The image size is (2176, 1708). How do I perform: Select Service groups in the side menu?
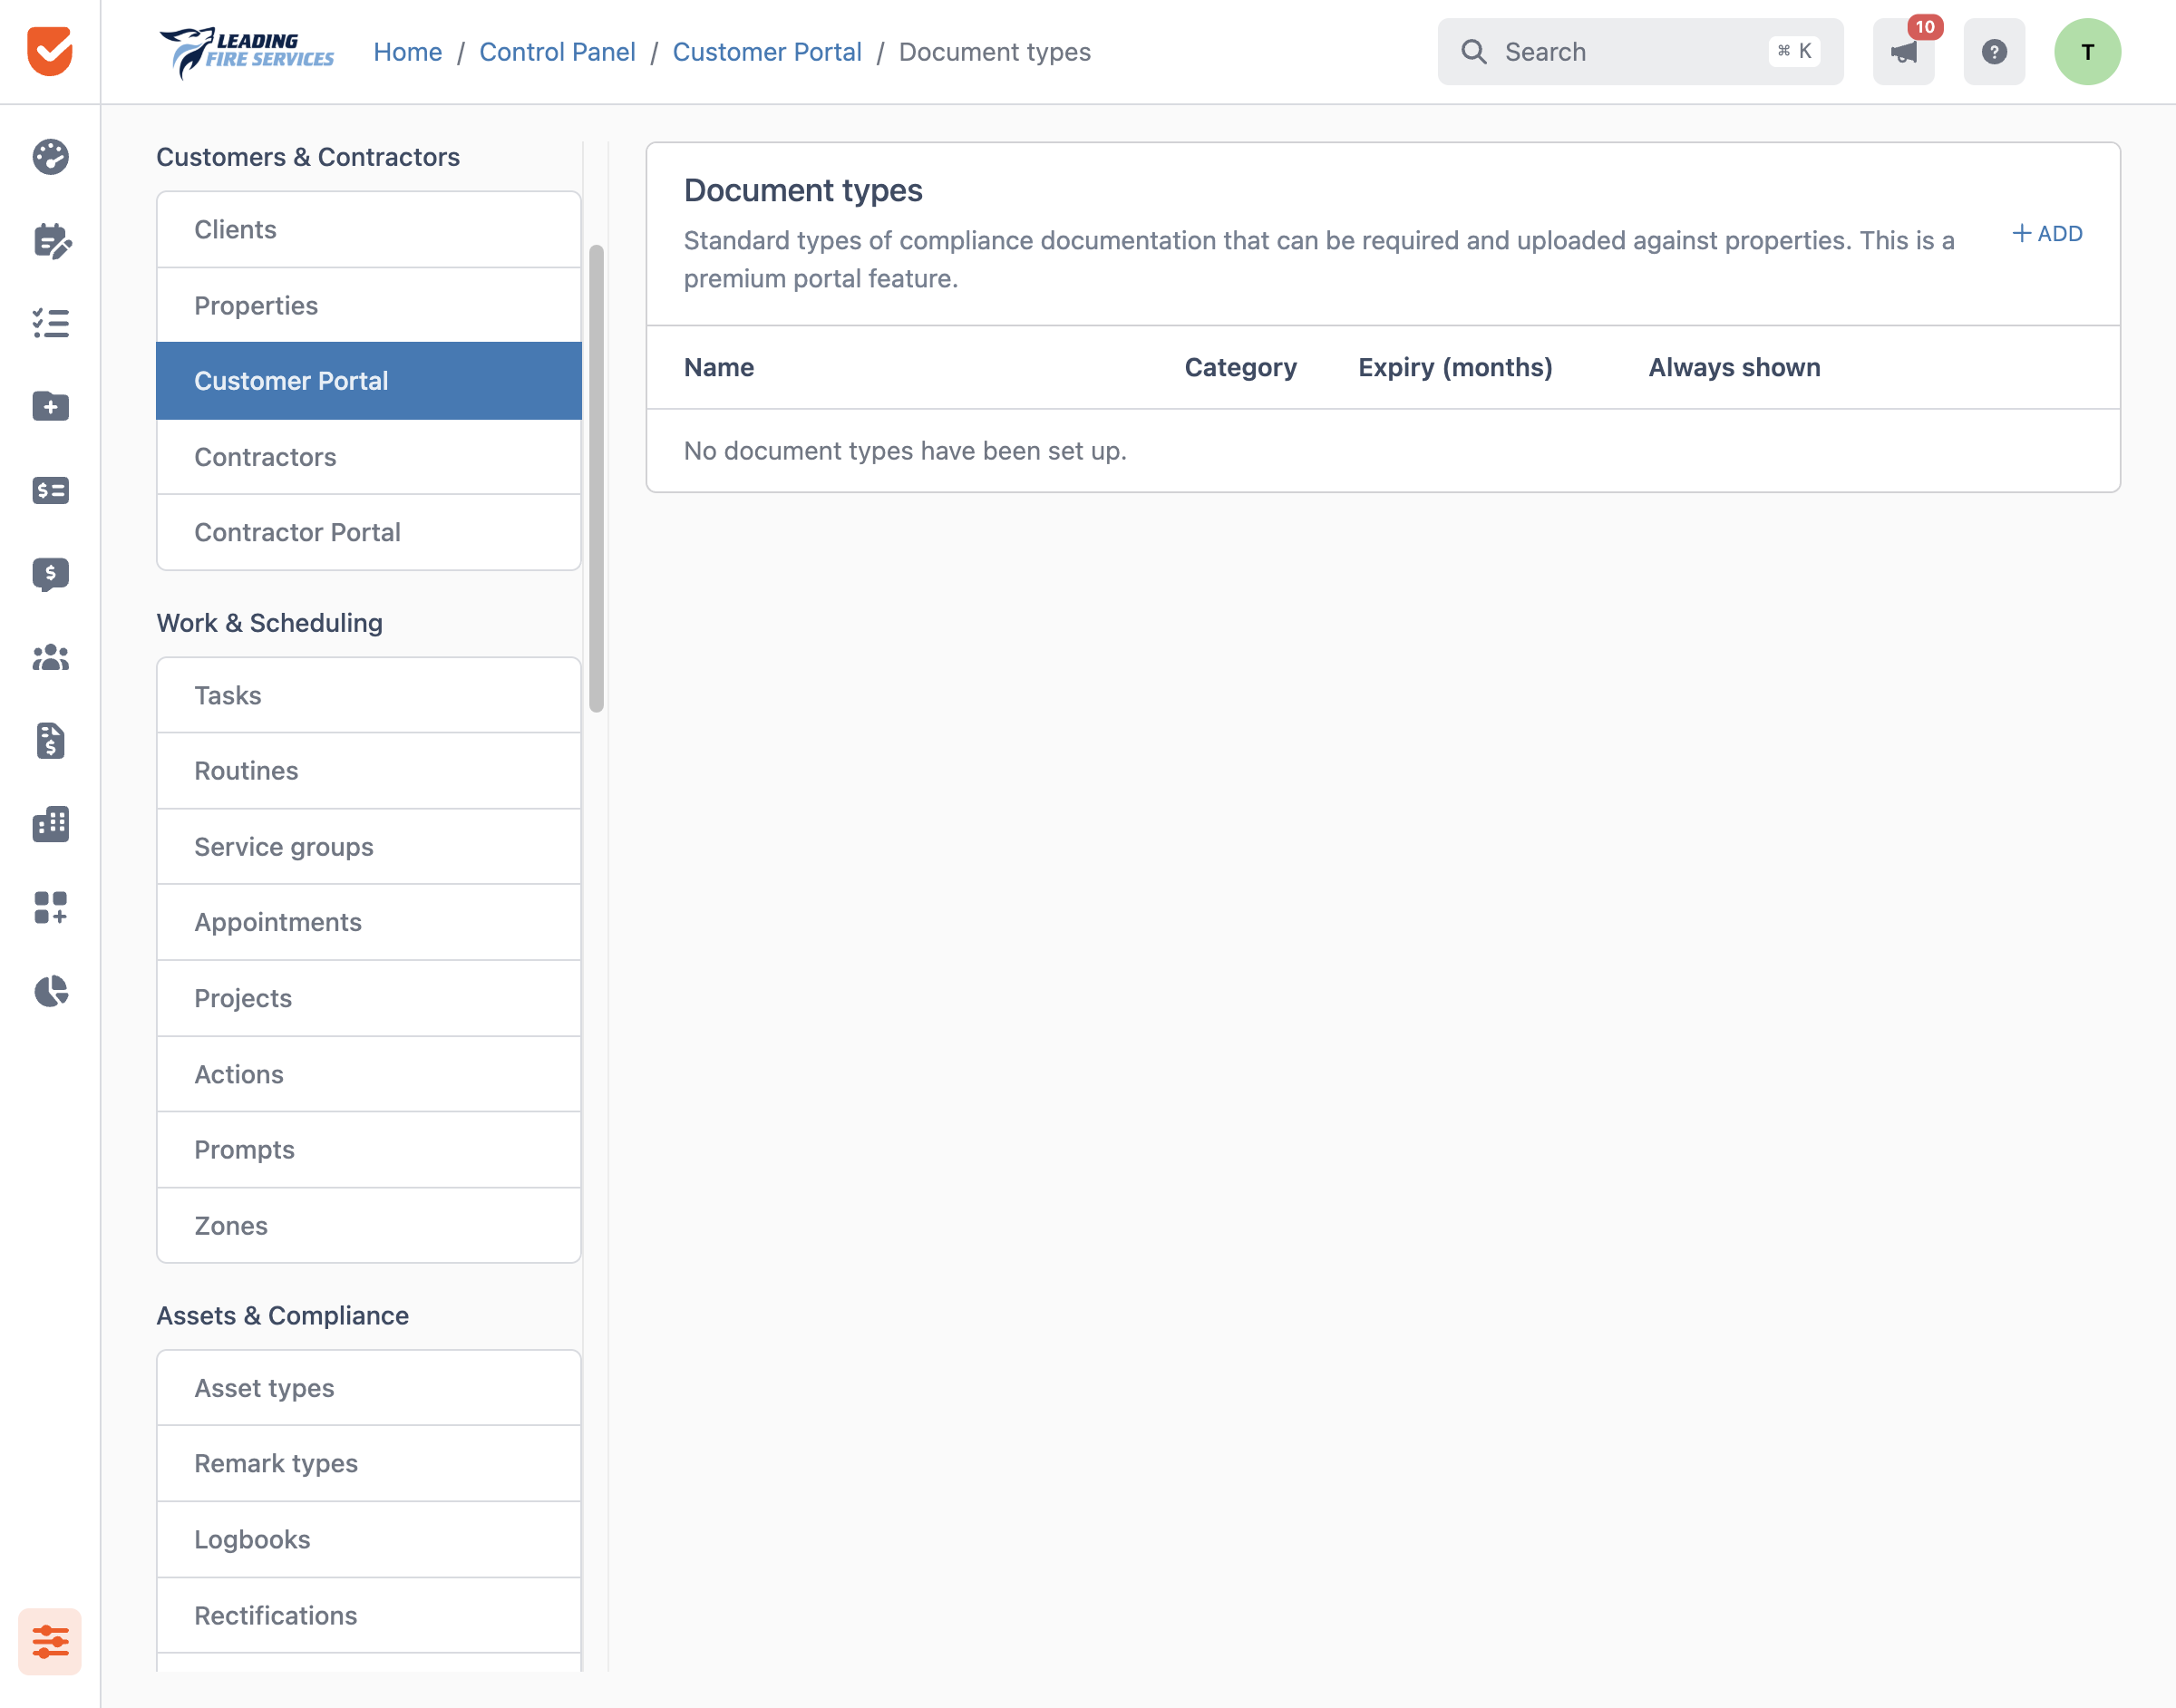click(x=369, y=847)
